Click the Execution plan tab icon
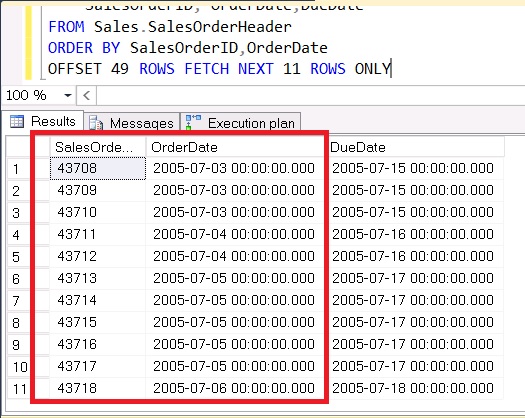The image size is (525, 418). point(193,122)
